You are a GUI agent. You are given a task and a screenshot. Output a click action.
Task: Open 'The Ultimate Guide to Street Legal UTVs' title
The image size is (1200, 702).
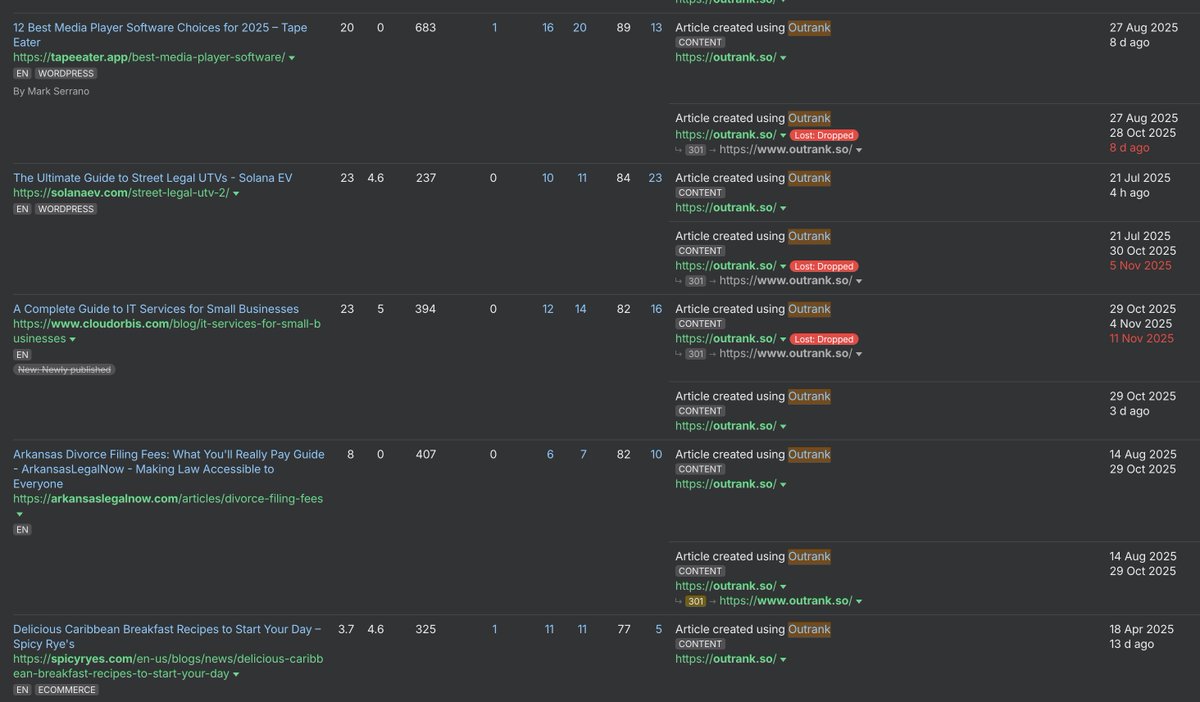coord(152,178)
